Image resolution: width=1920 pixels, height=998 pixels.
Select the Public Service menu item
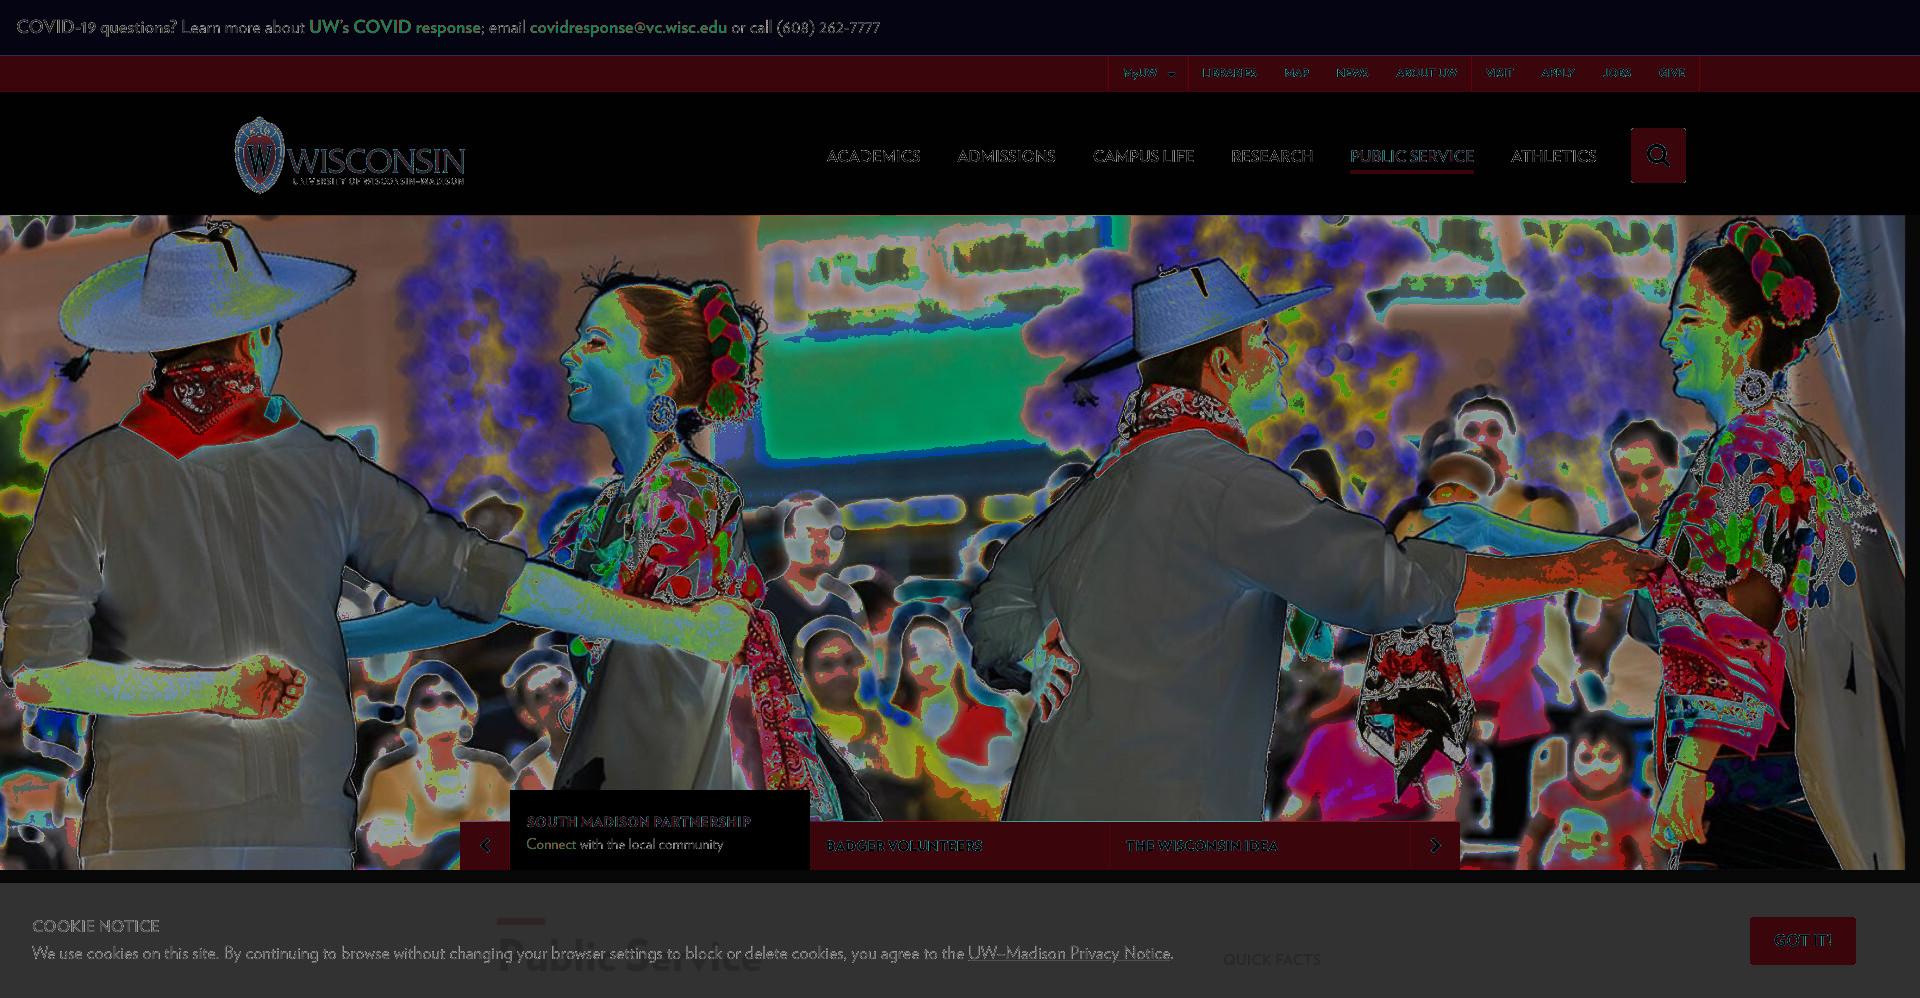[1412, 156]
